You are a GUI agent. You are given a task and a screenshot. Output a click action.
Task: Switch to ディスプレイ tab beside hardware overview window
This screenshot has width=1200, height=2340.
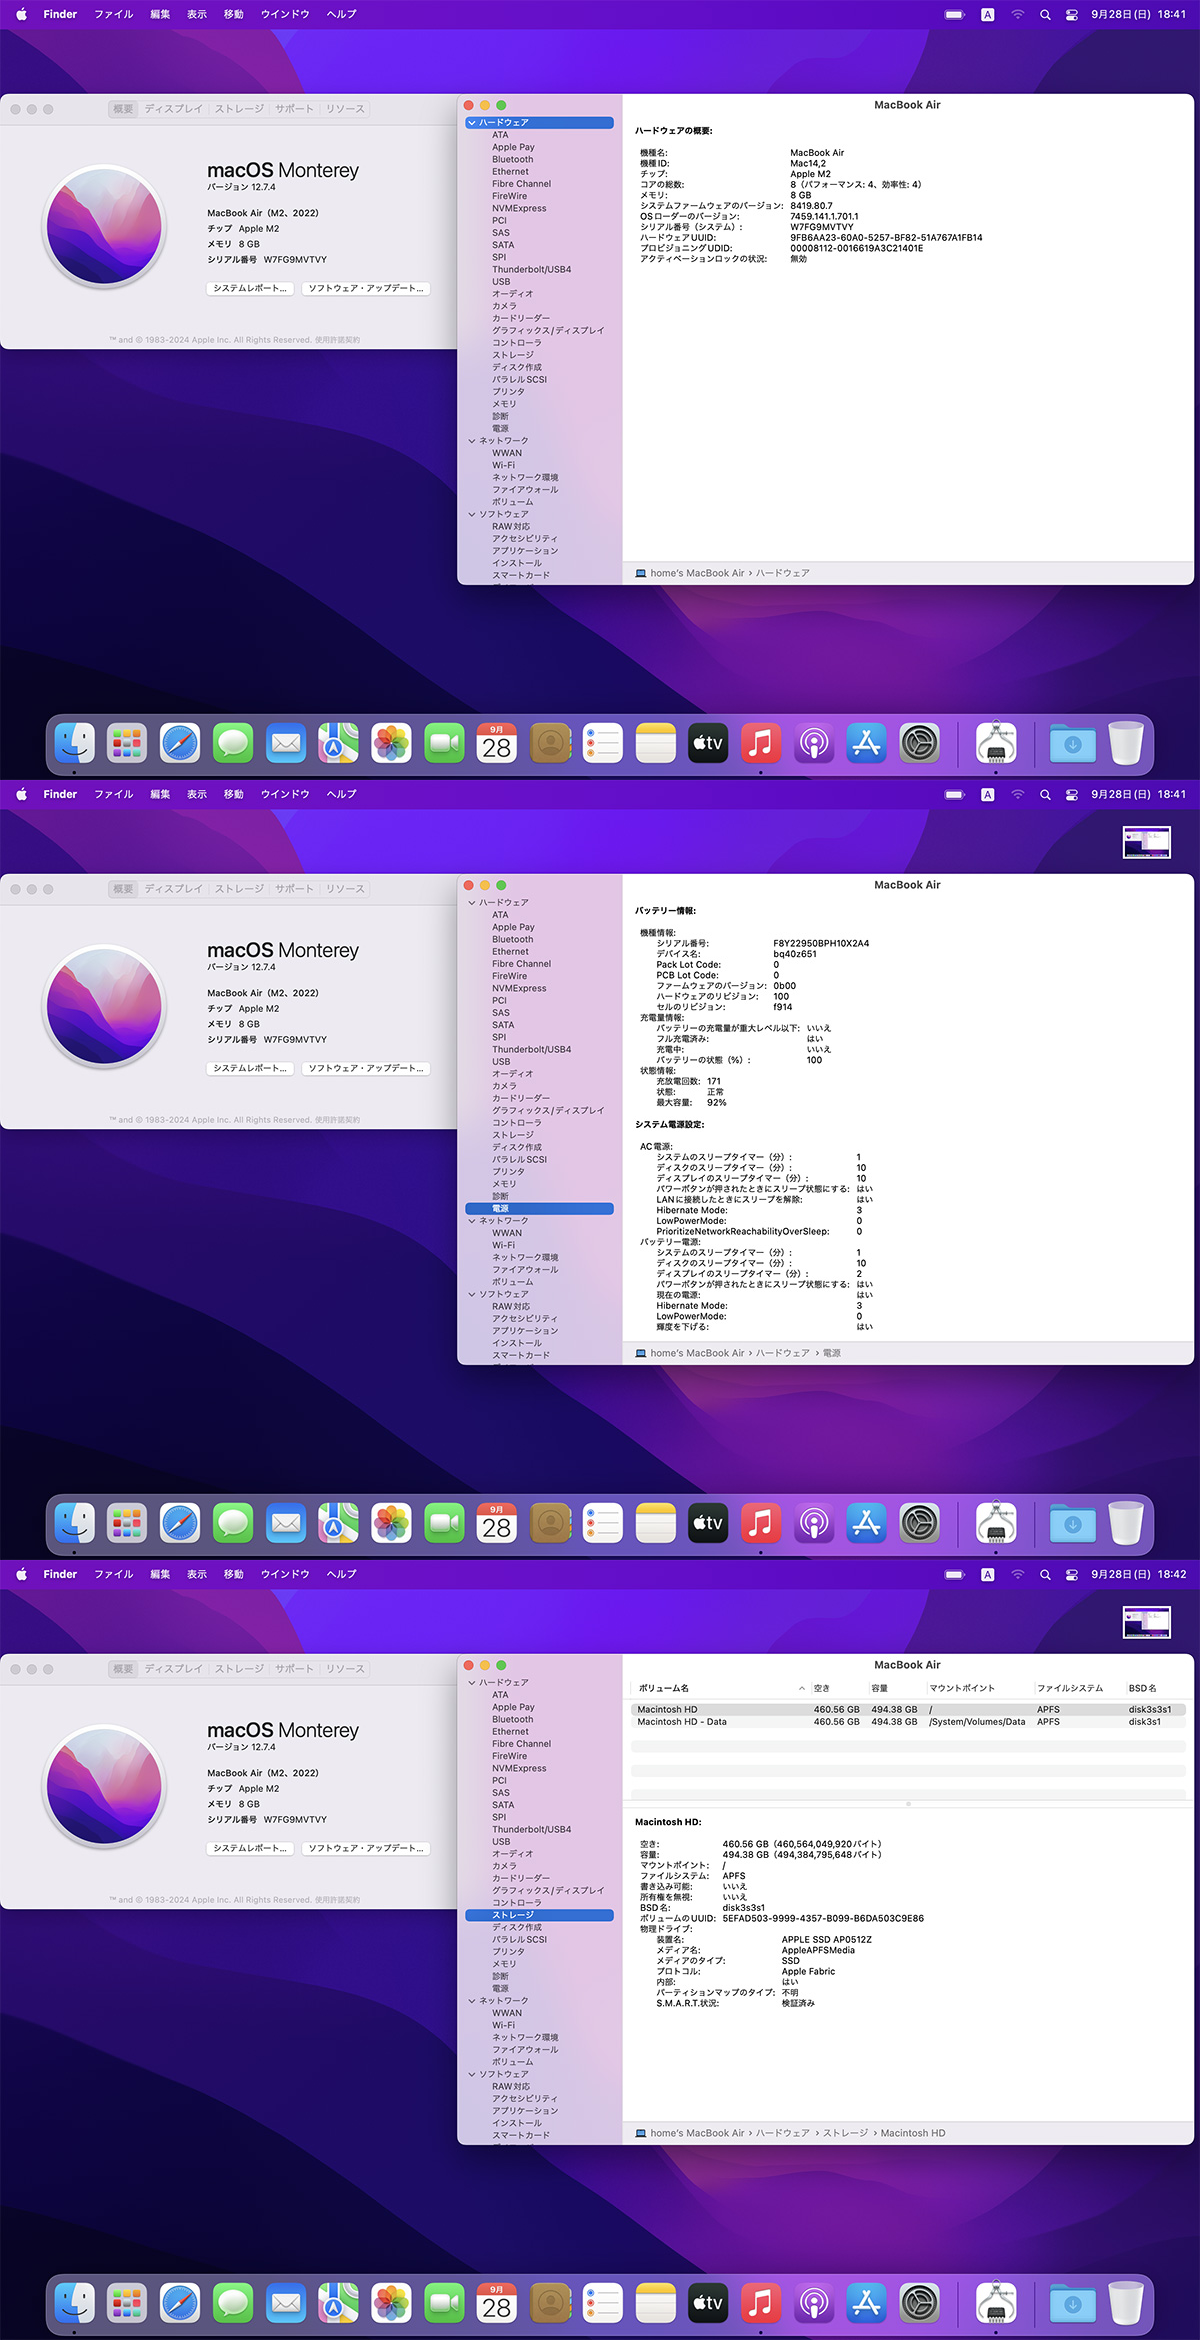click(x=173, y=109)
